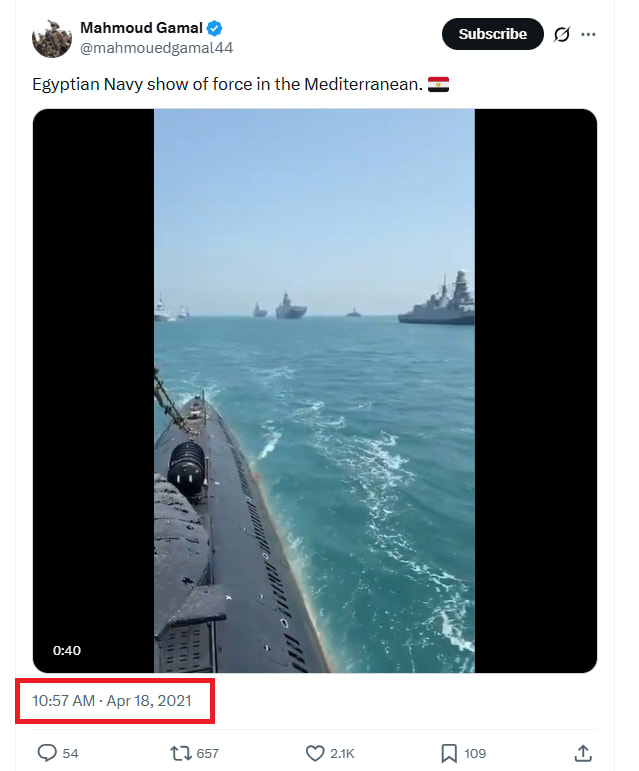This screenshot has height=771, width=639.
Task: Open the Mahmoud Gamal display name link
Action: coord(141,28)
